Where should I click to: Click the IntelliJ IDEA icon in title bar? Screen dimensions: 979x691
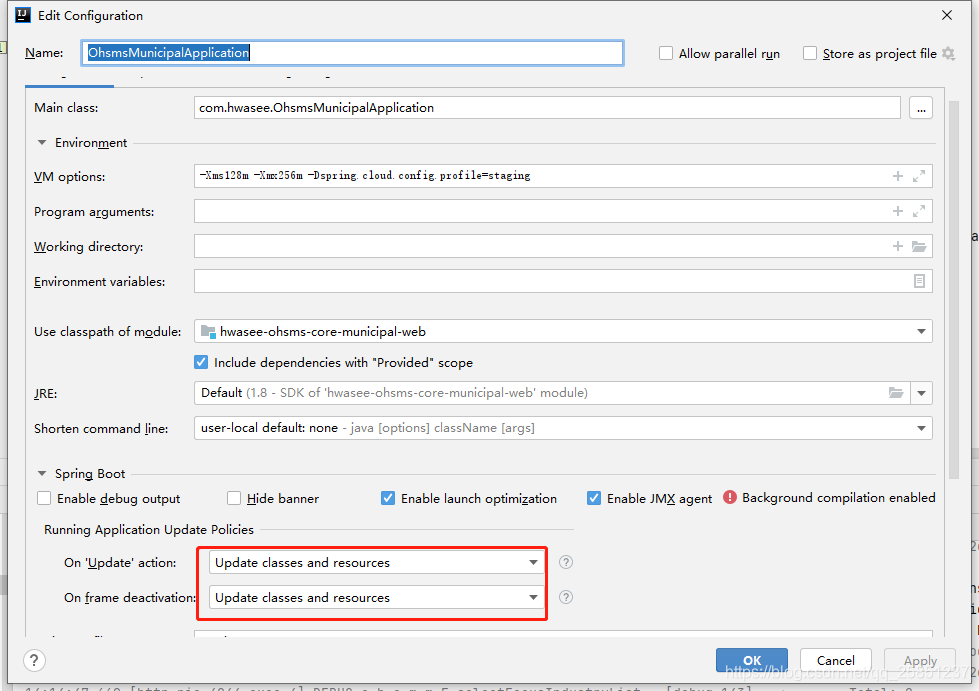click(22, 15)
